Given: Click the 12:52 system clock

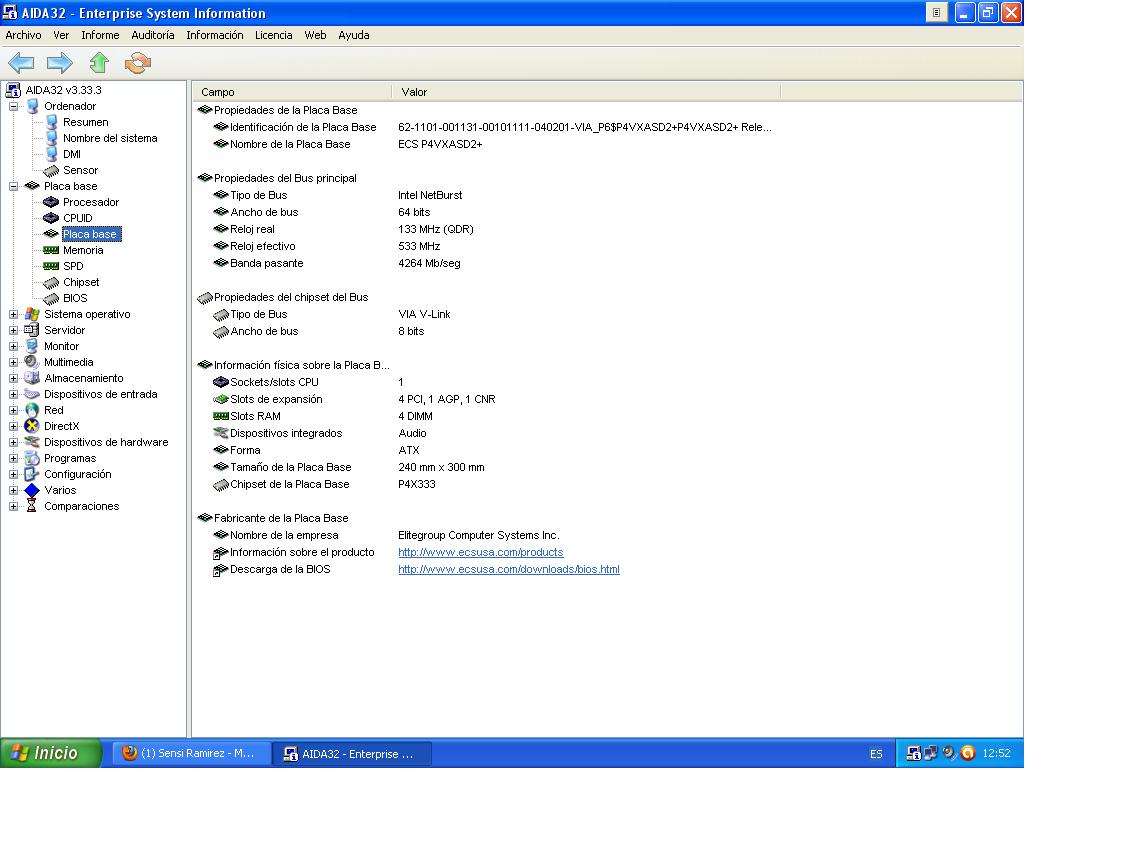Looking at the screenshot, I should click(996, 754).
